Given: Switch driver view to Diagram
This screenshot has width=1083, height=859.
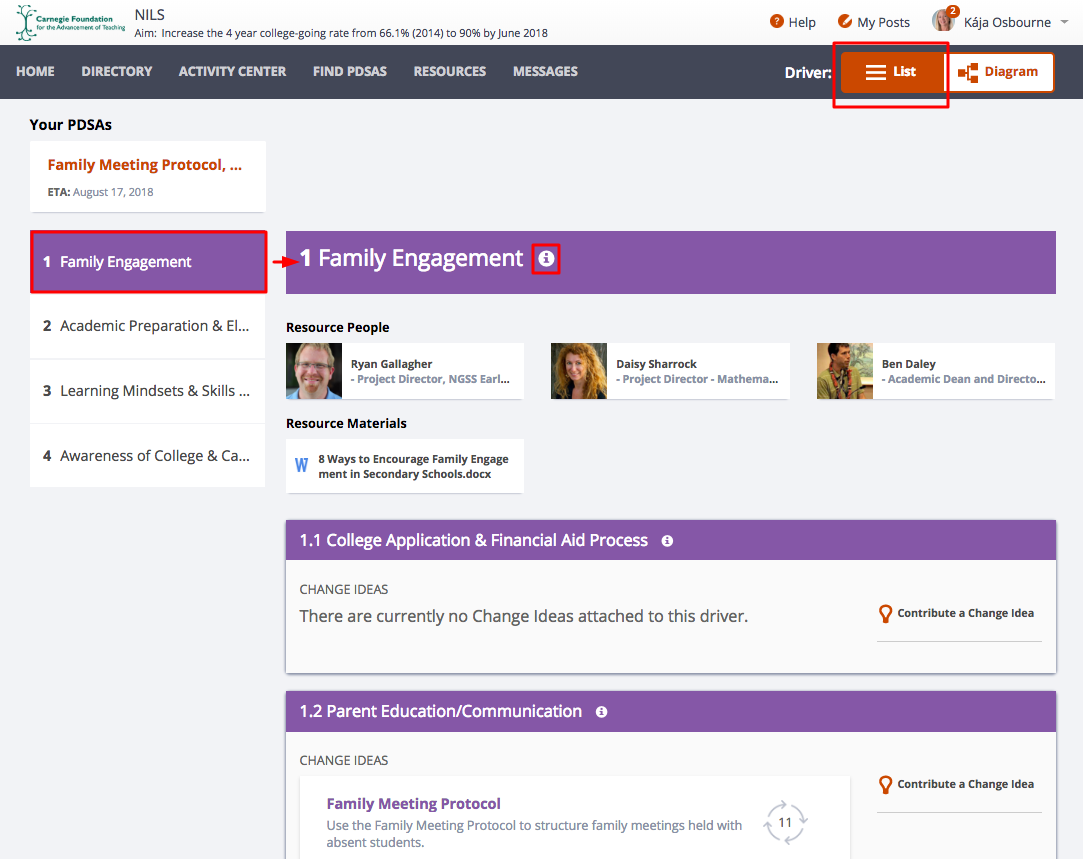Looking at the screenshot, I should [999, 72].
